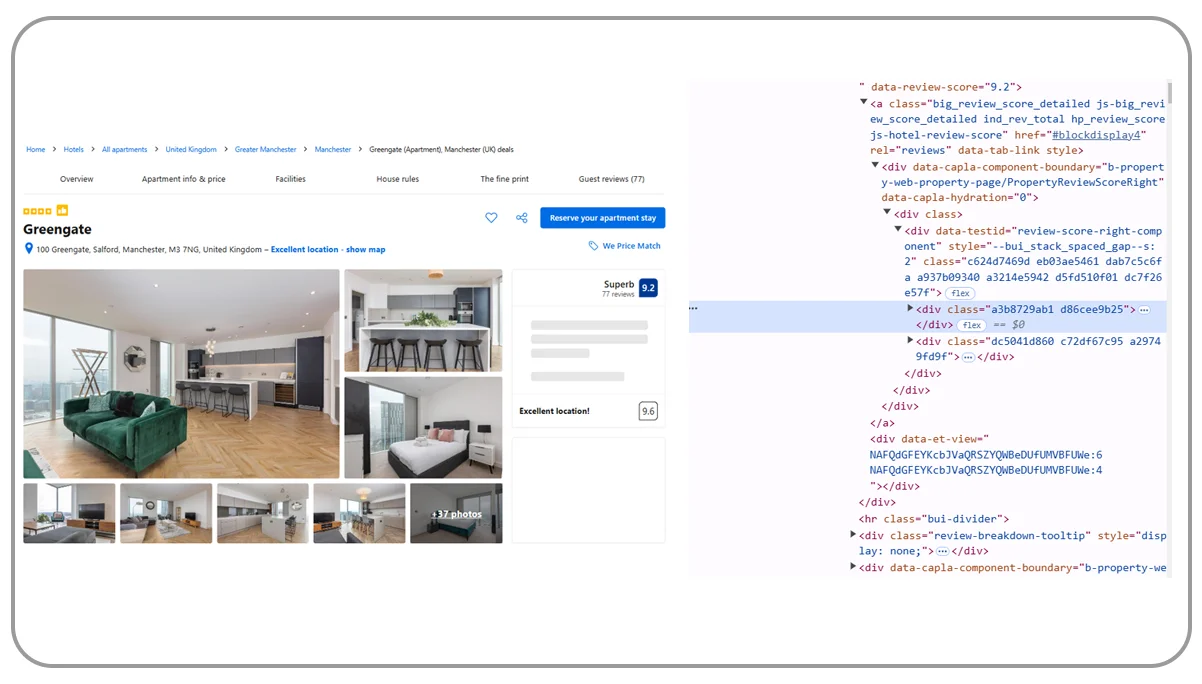
Task: Click the flex badge on highlighted div
Action: point(971,326)
